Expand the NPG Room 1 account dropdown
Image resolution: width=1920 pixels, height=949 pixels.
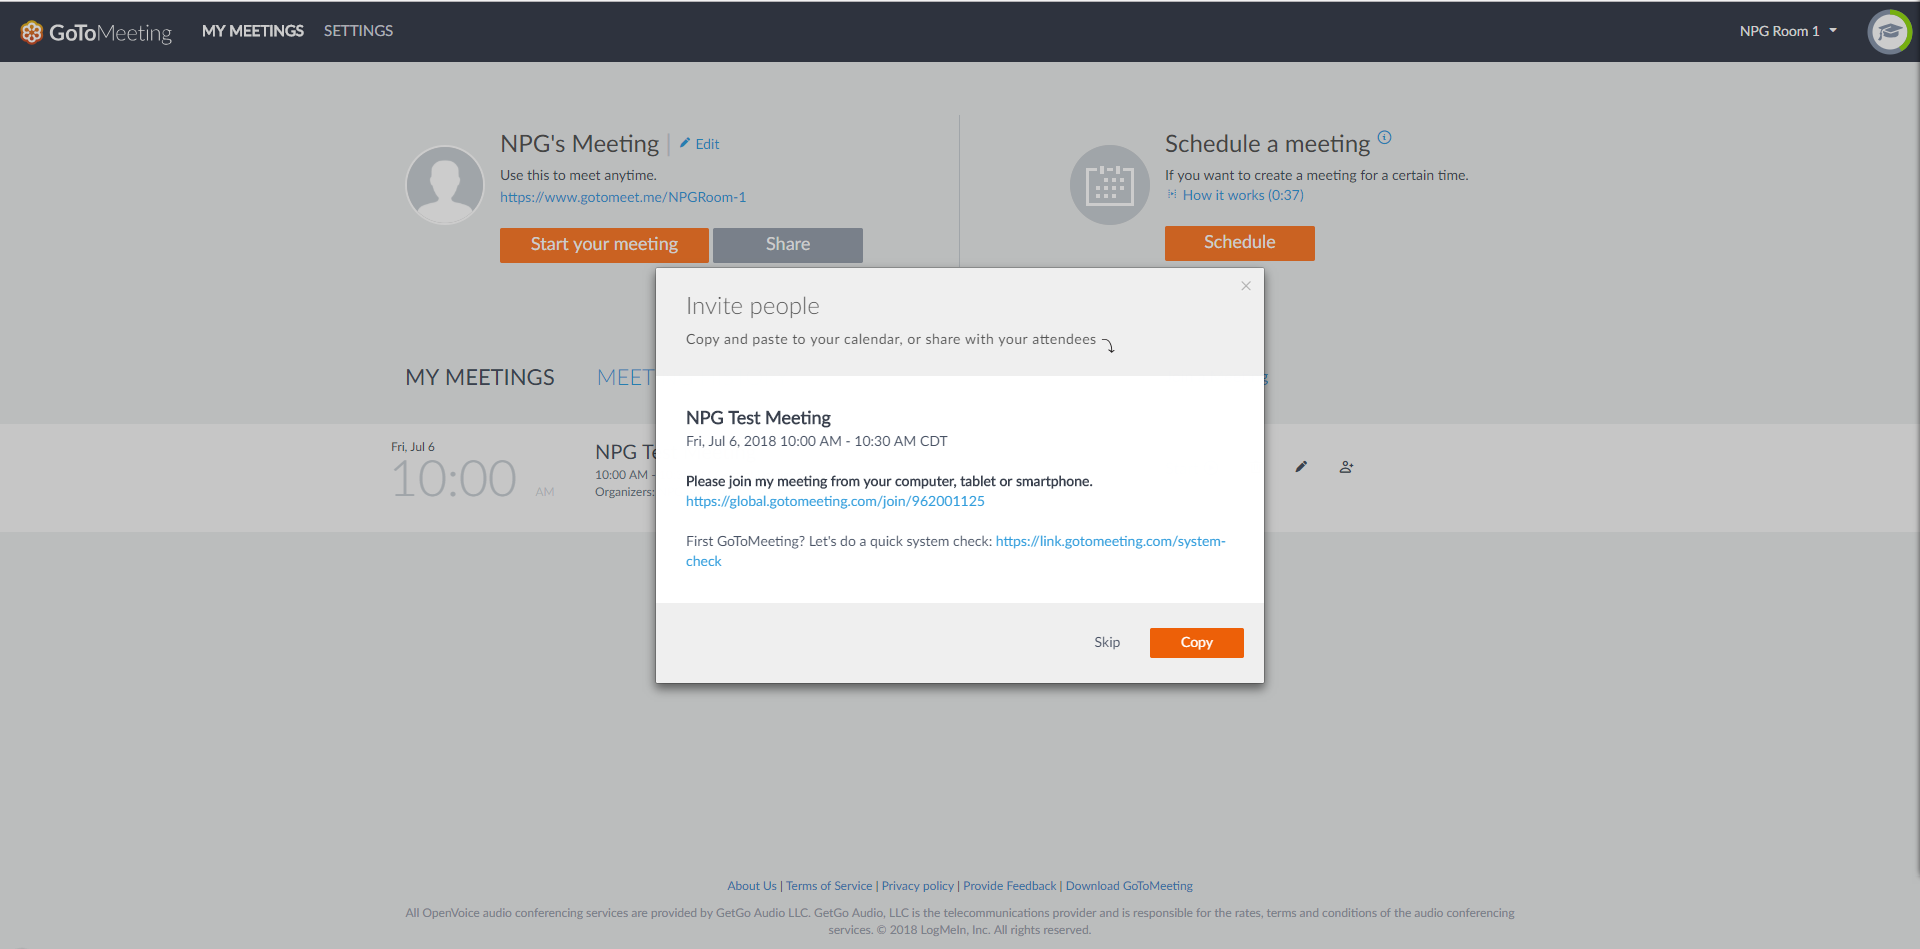click(1788, 31)
